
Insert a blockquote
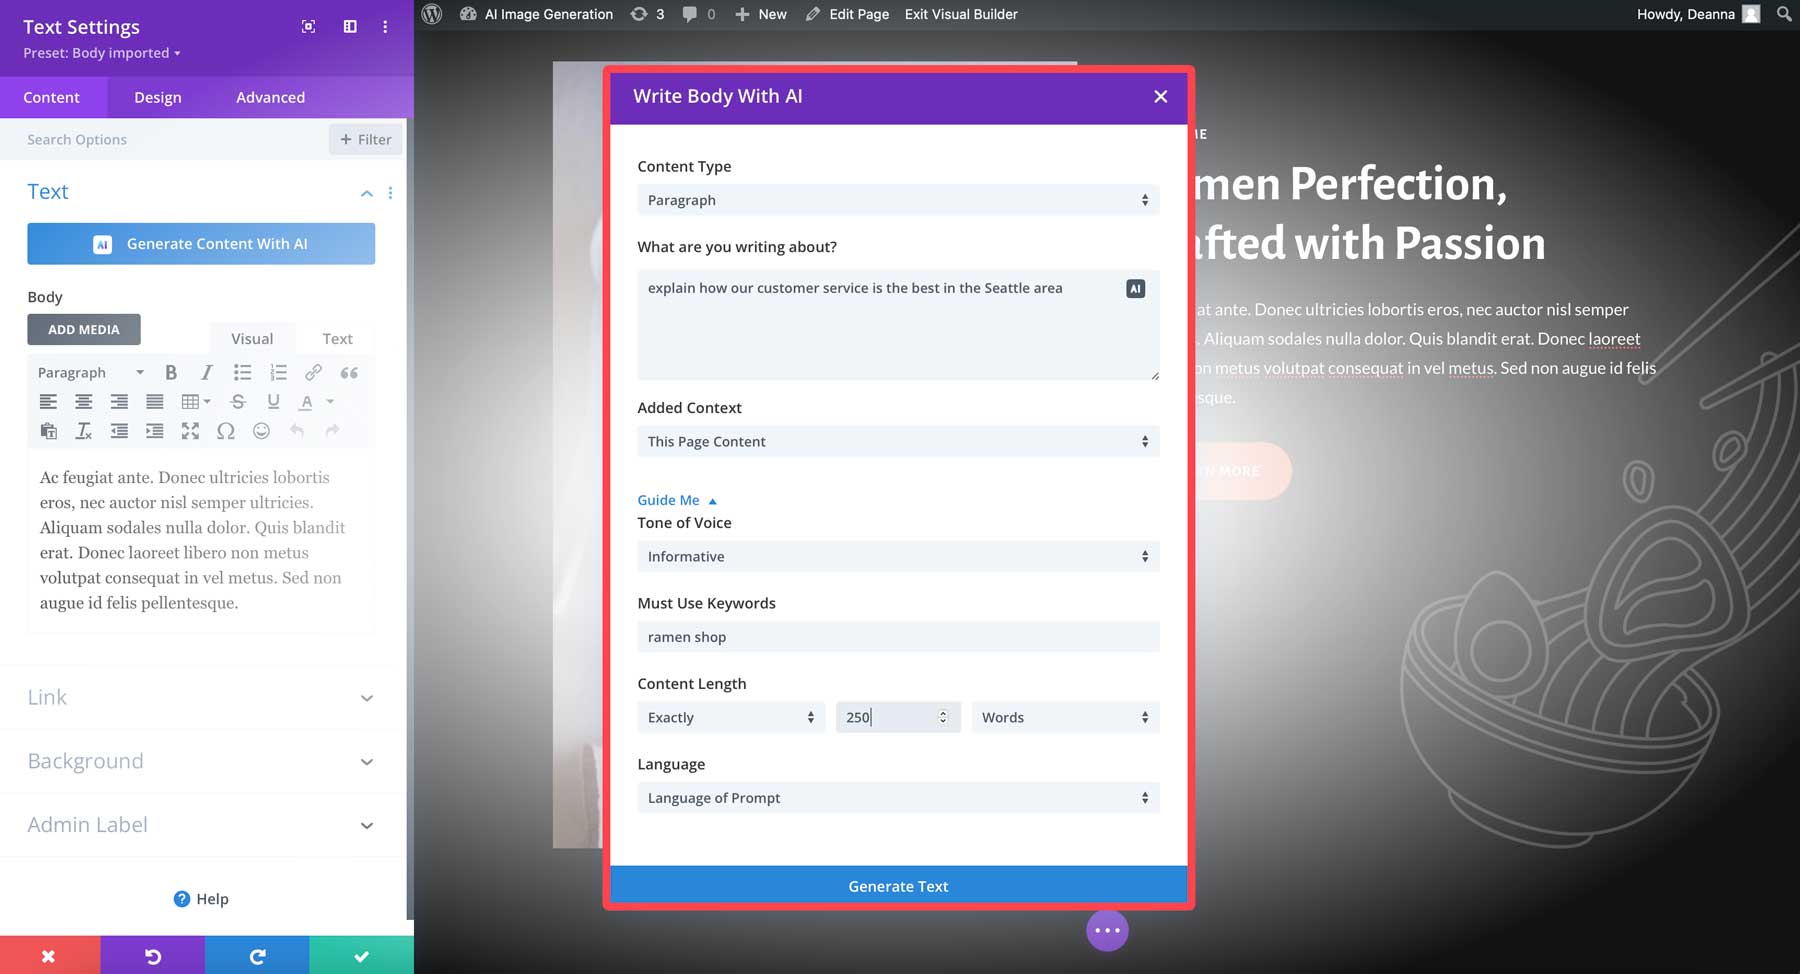click(350, 373)
